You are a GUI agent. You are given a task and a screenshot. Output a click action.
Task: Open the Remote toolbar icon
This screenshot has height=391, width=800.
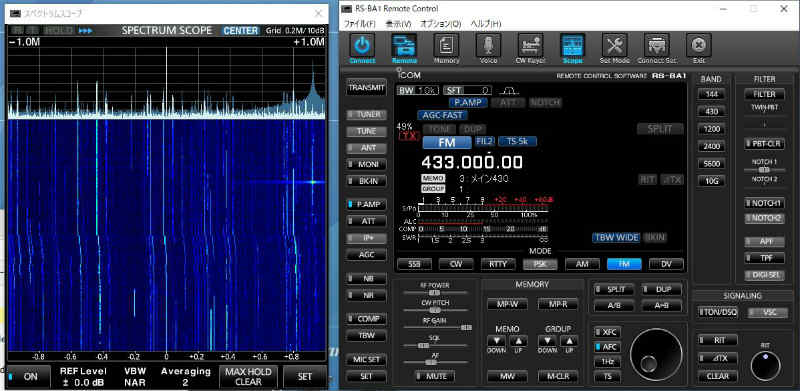pos(404,46)
